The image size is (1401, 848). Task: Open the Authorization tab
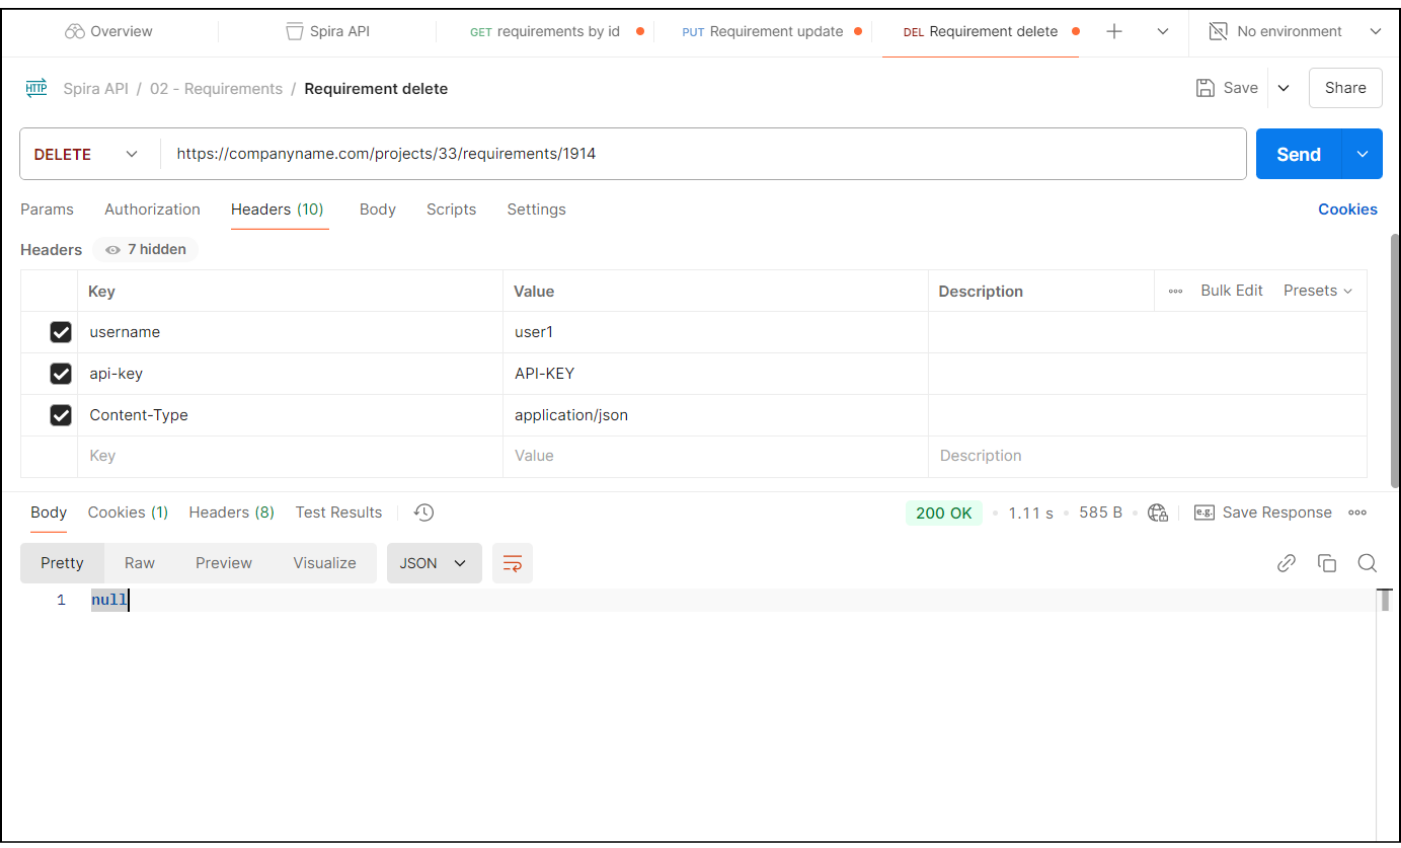(152, 209)
